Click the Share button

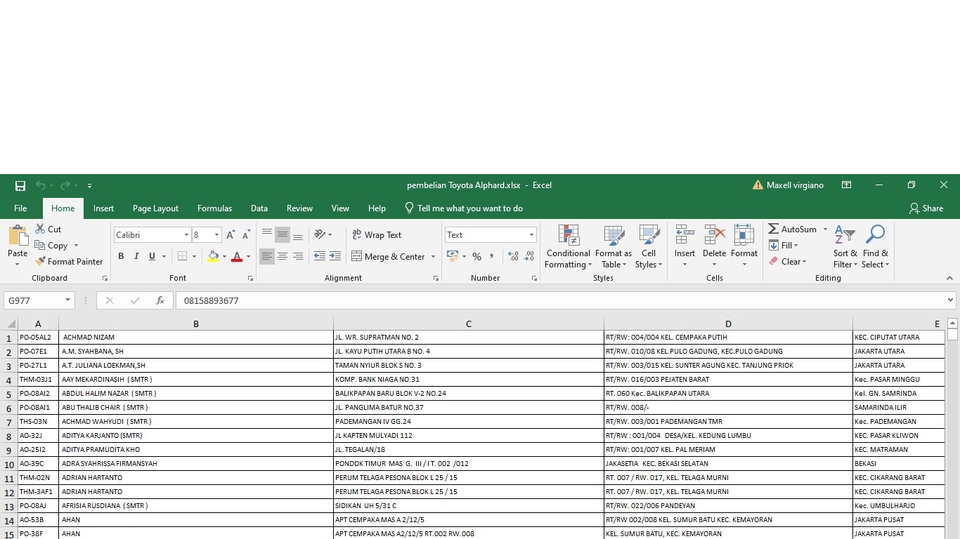pyautogui.click(x=926, y=208)
